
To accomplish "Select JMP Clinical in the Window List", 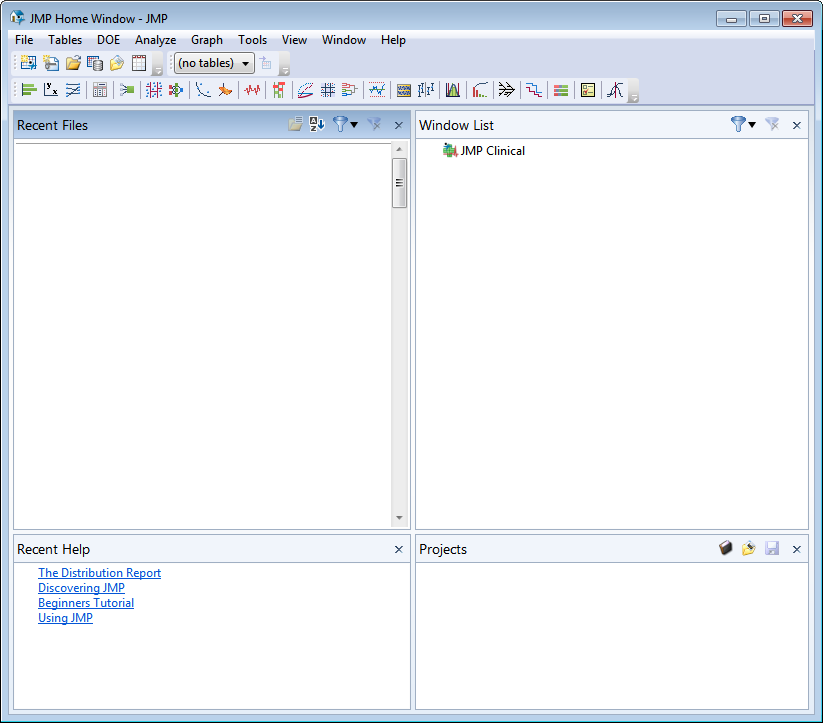I will (492, 151).
